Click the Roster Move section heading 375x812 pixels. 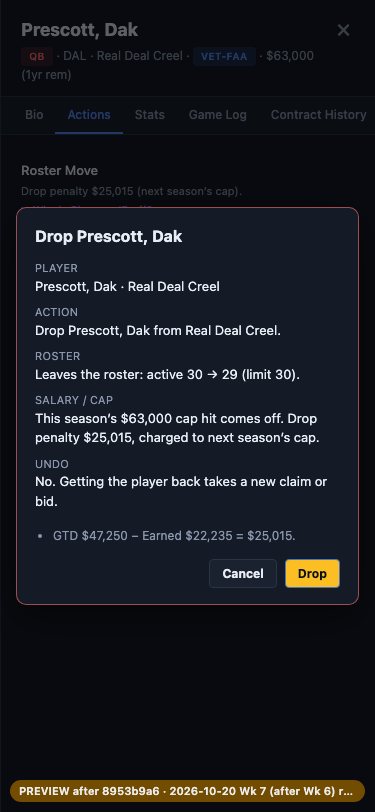coord(60,170)
